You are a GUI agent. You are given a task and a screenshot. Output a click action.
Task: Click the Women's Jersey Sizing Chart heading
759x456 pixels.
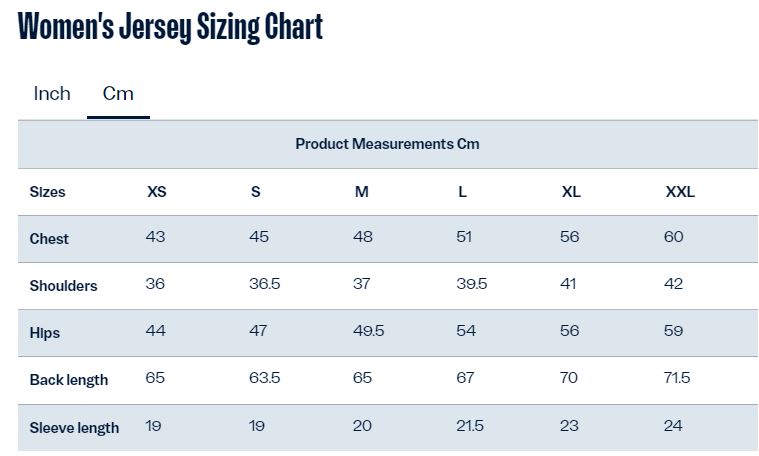[170, 27]
